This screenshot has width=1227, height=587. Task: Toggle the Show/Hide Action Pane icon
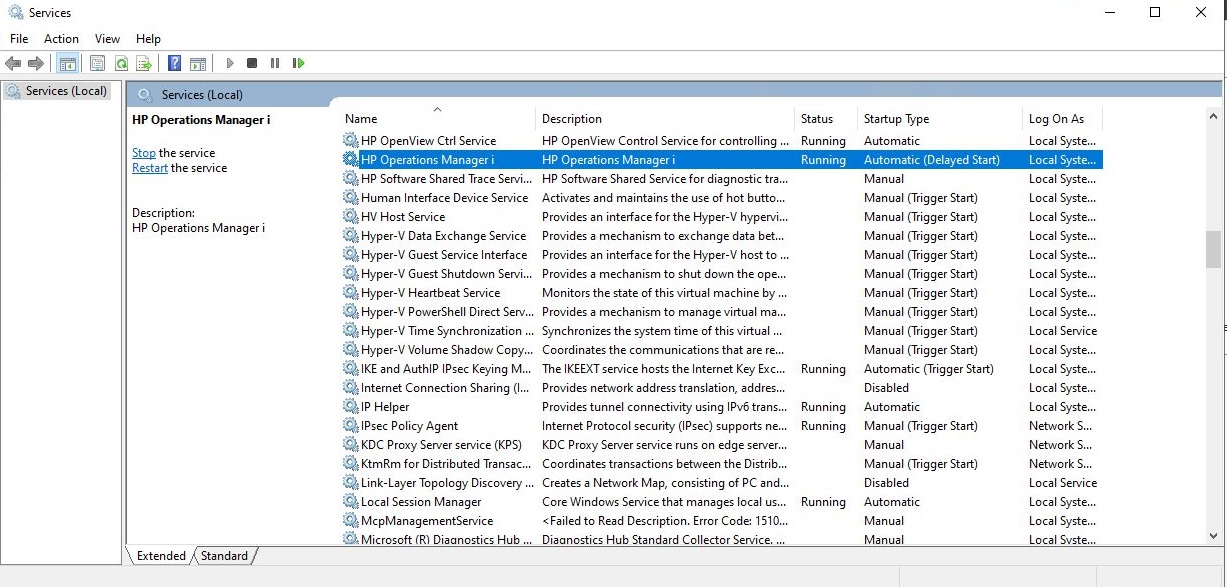pyautogui.click(x=198, y=63)
